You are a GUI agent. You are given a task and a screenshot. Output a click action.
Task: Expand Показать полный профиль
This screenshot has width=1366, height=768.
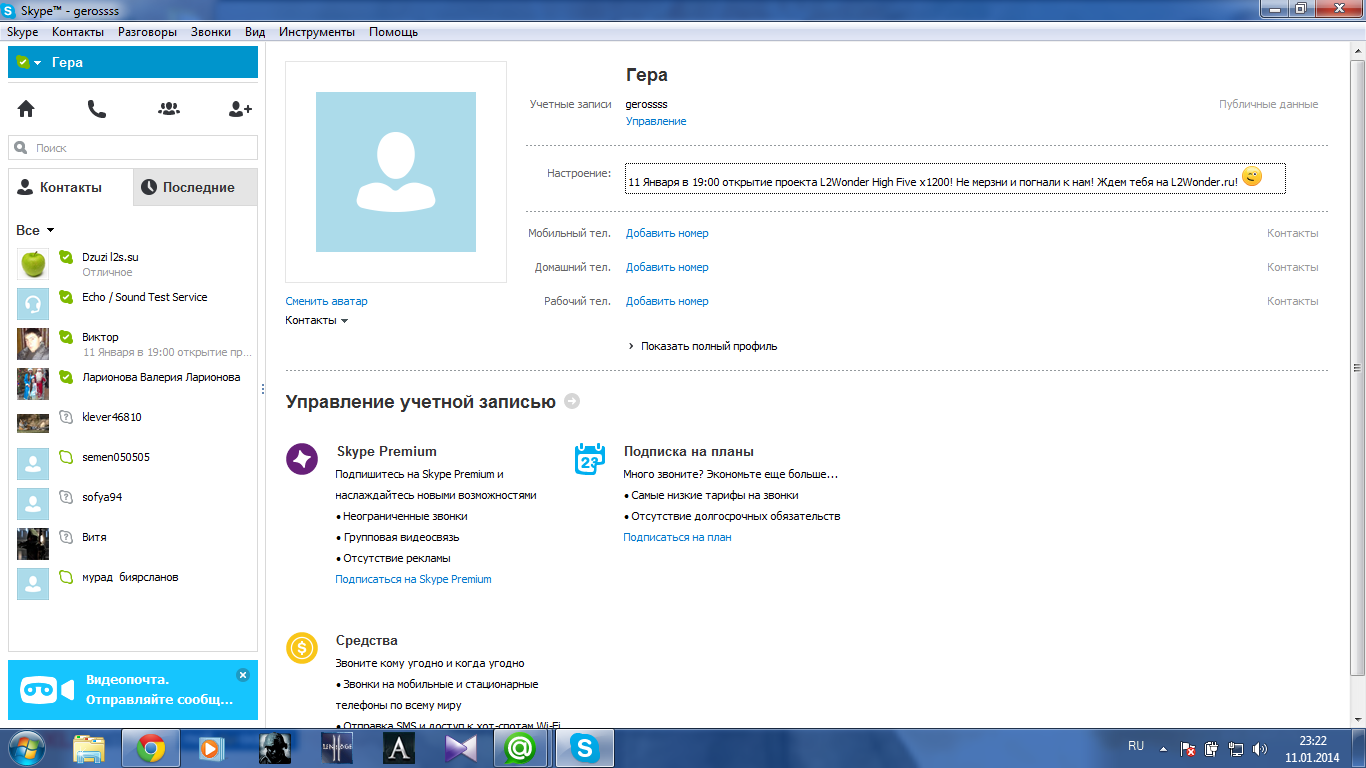pyautogui.click(x=702, y=346)
